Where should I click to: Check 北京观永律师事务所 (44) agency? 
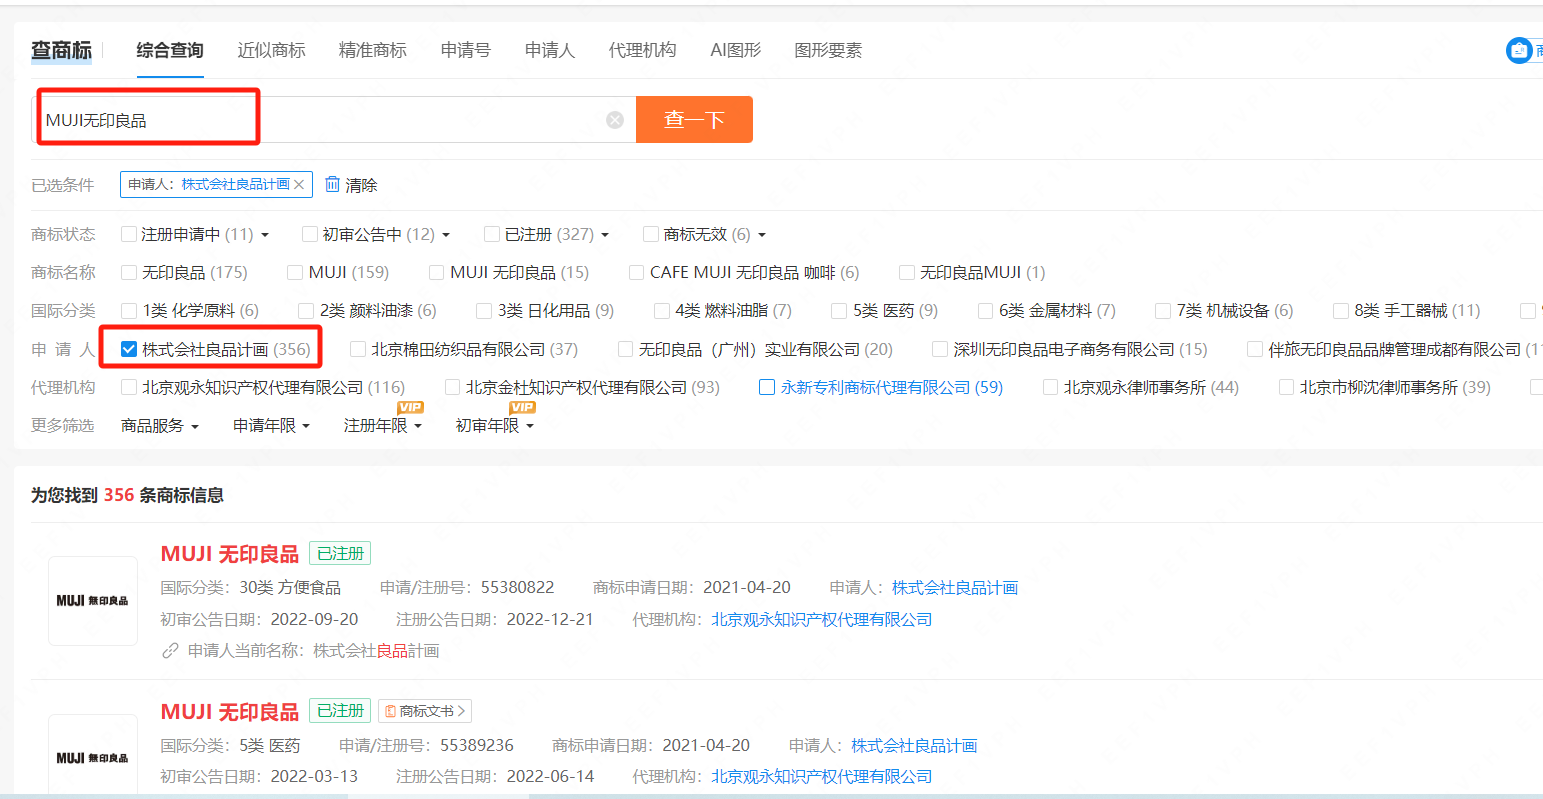[x=1050, y=387]
